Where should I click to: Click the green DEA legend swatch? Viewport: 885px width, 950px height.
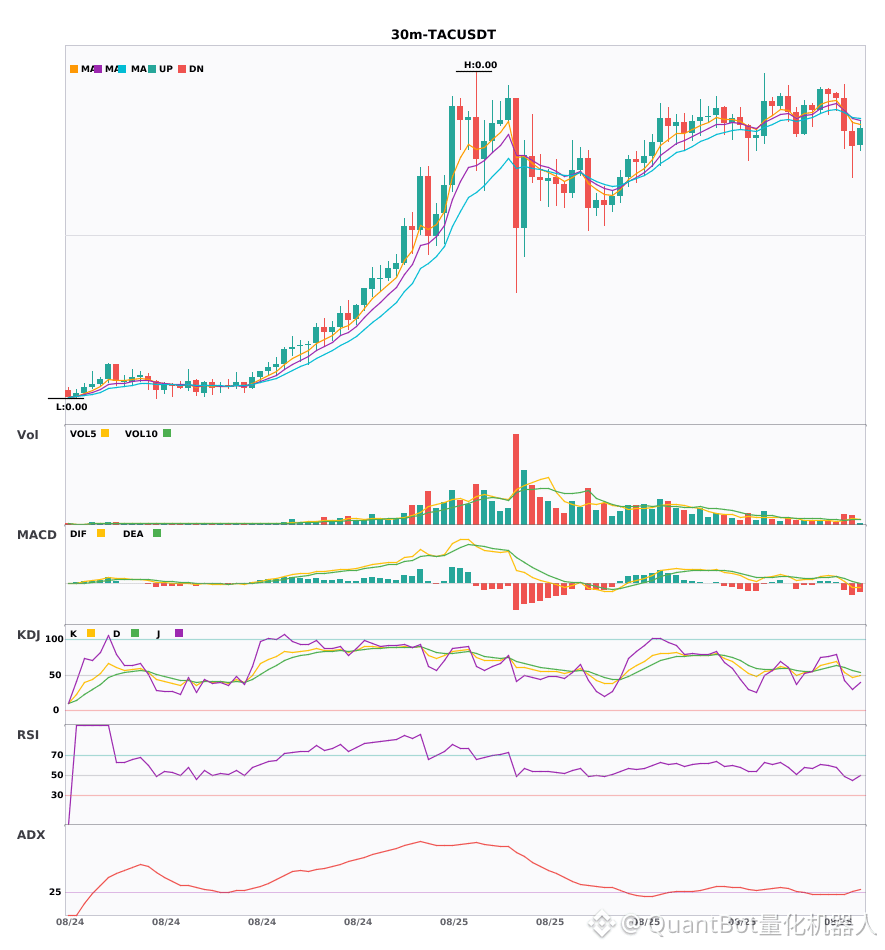click(157, 533)
